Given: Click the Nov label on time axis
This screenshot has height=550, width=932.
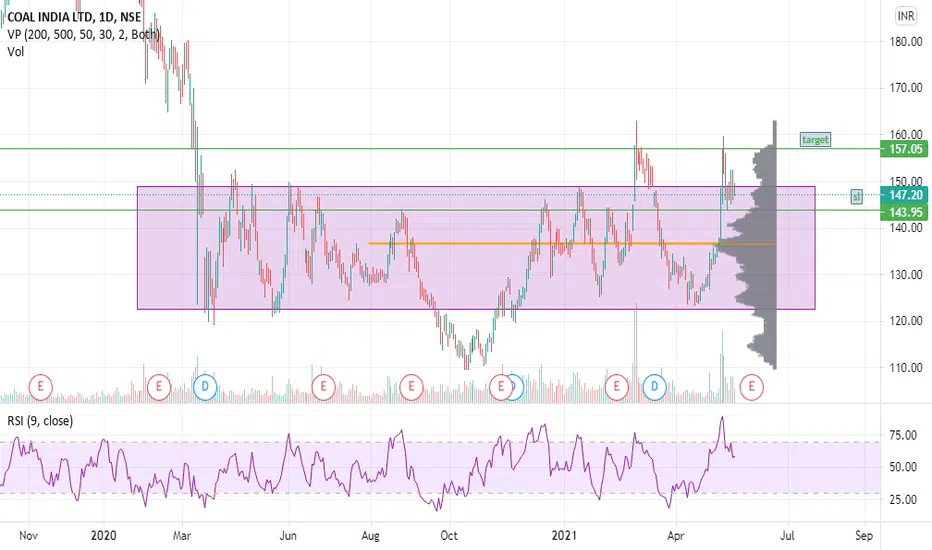Looking at the screenshot, I should coord(29,536).
